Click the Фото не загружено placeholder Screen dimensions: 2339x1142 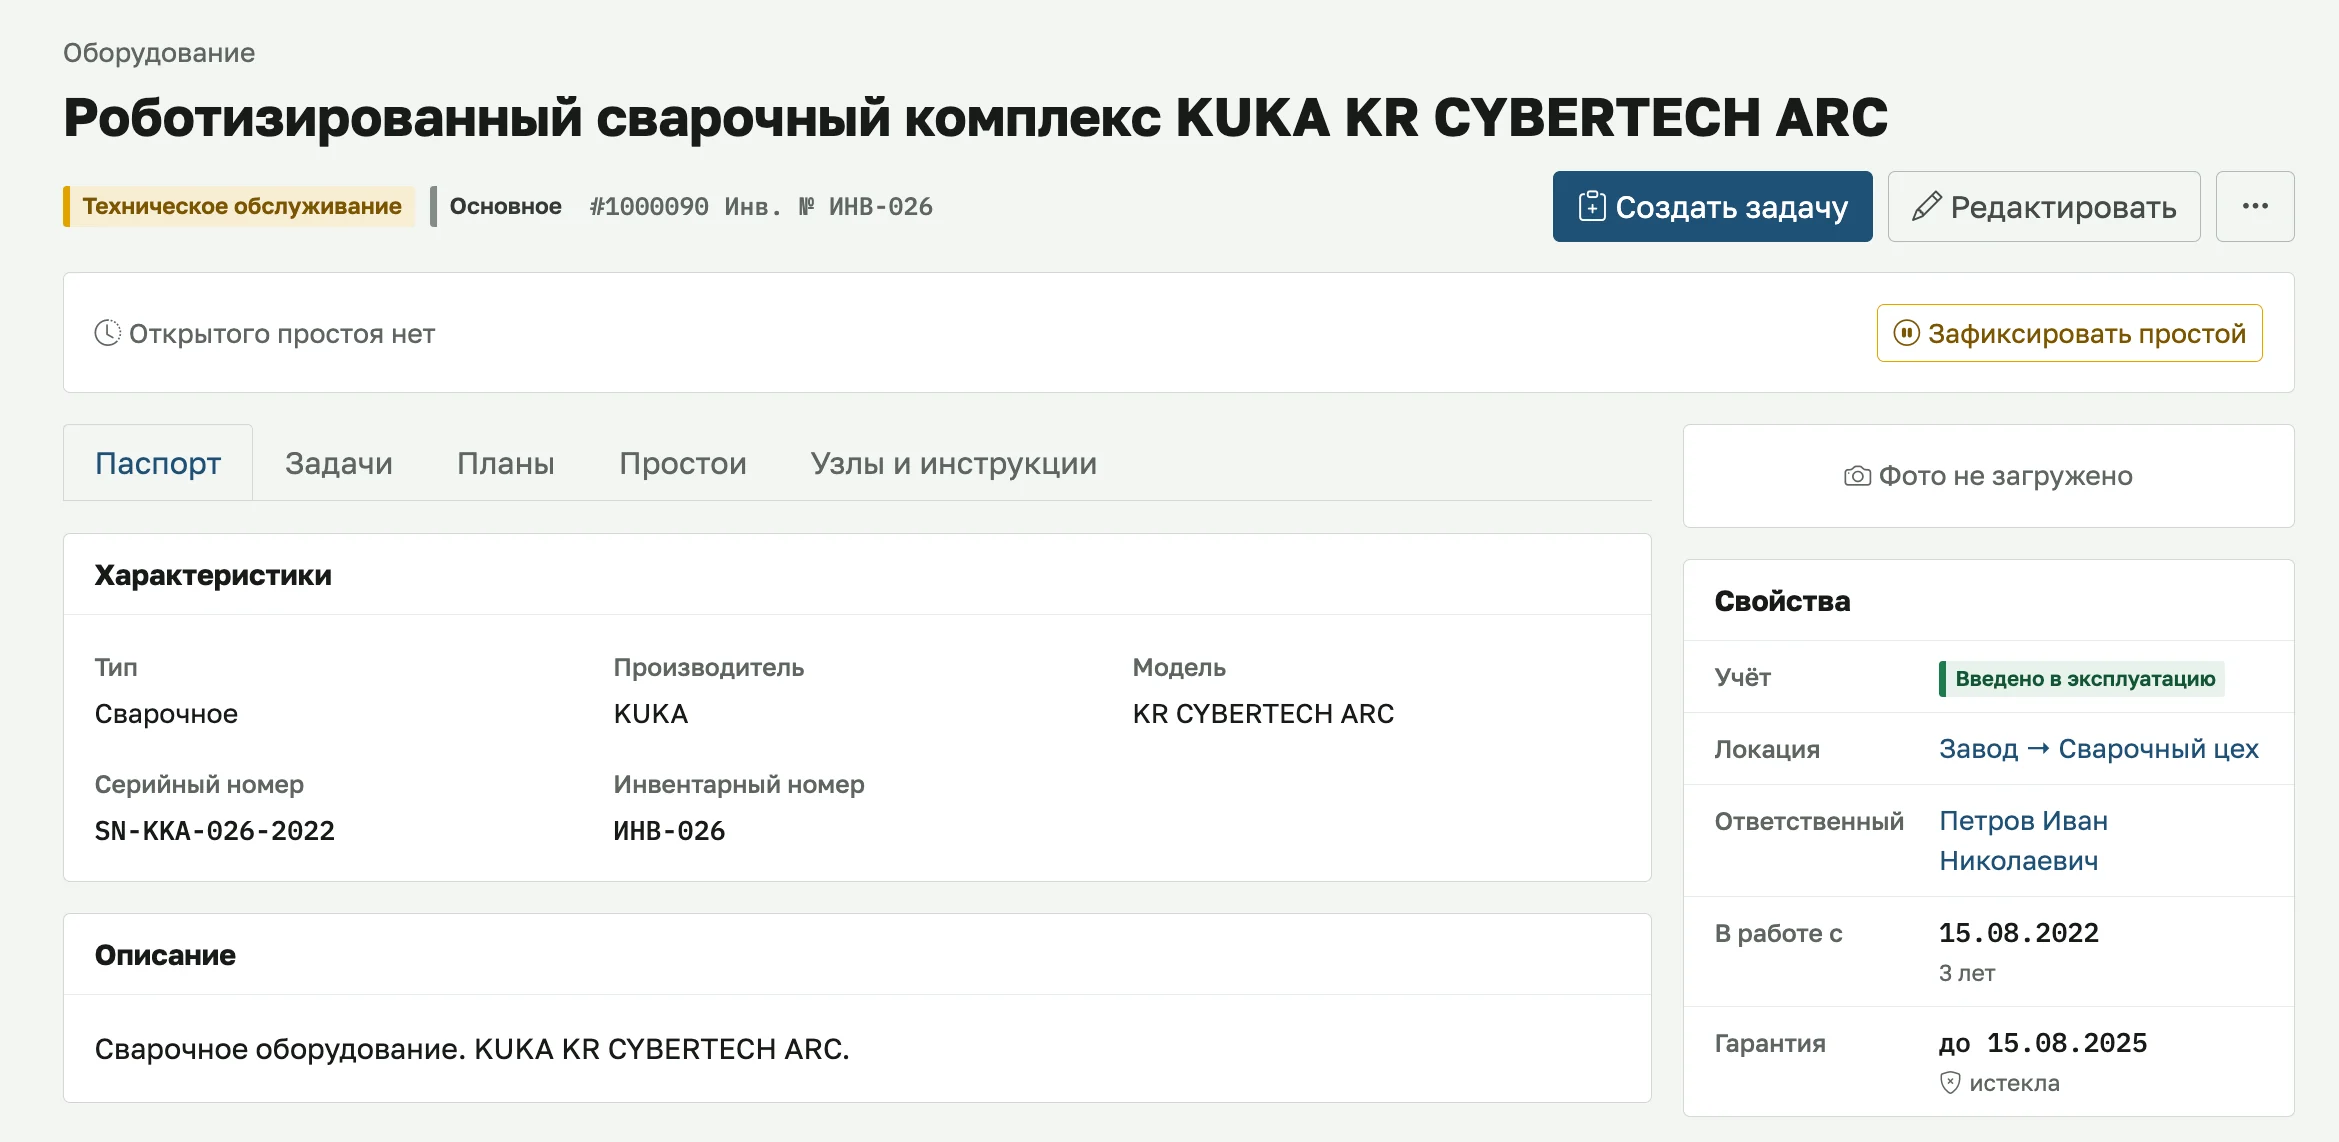point(1988,476)
